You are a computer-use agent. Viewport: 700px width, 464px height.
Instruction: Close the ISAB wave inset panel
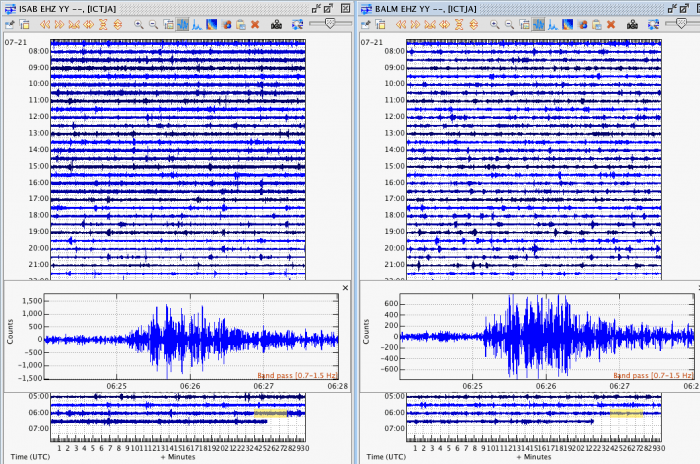(x=345, y=288)
